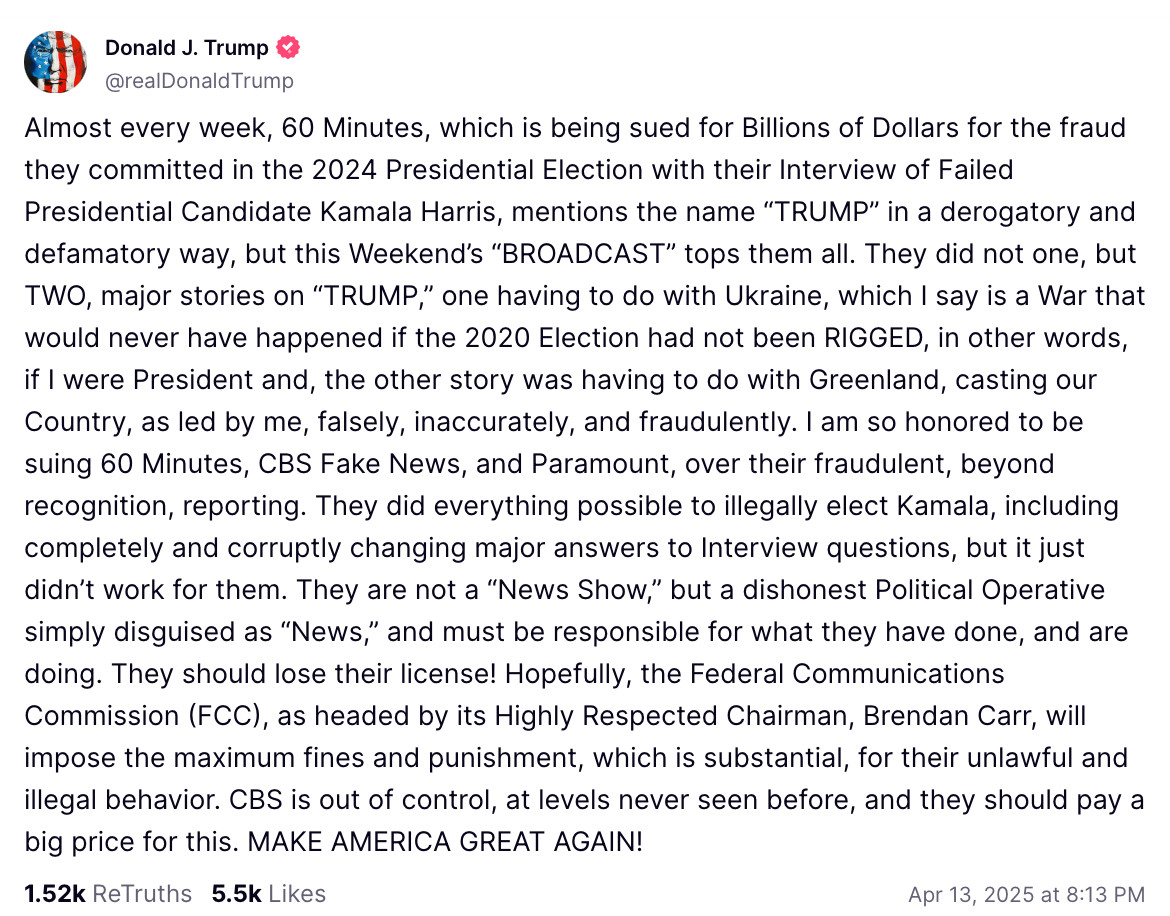Click the phrase "Federal Communications" in the post
This screenshot has width=1170, height=916.
click(x=834, y=674)
